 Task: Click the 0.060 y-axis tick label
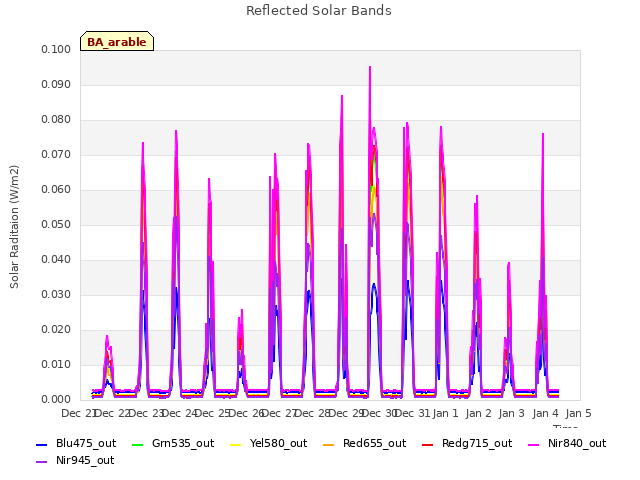point(56,190)
